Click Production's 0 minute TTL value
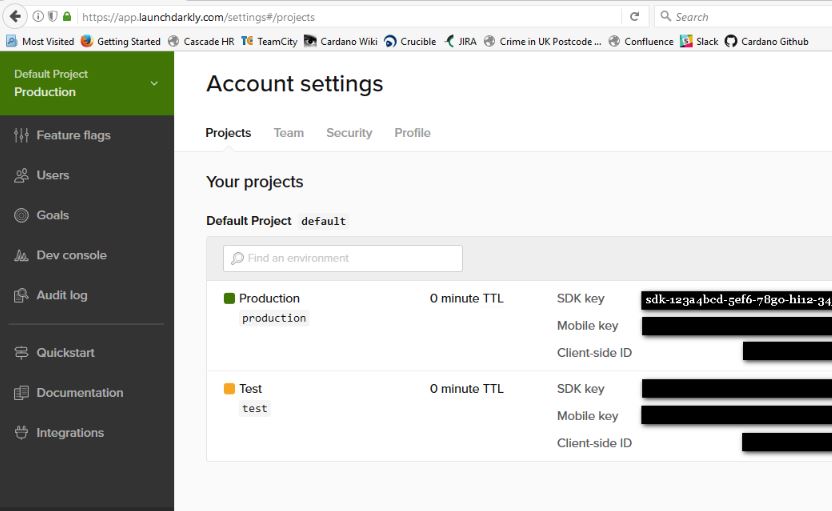 (x=466, y=298)
